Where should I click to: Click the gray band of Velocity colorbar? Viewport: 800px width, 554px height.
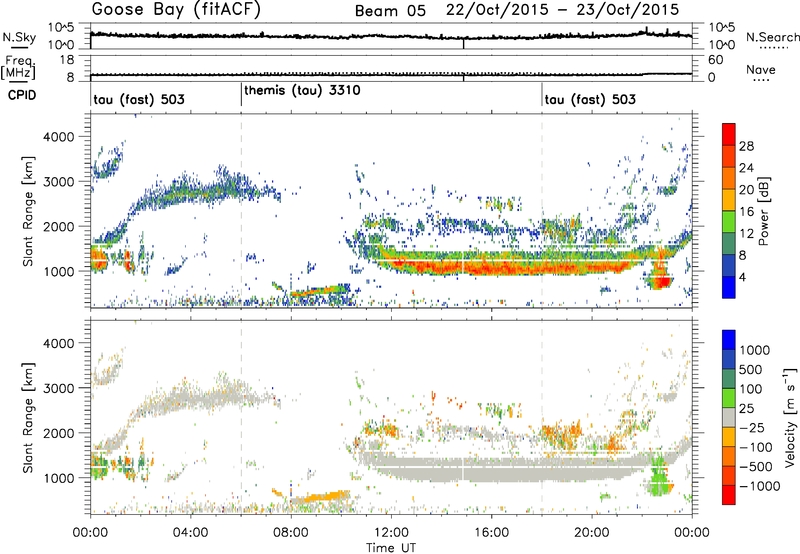tap(729, 418)
